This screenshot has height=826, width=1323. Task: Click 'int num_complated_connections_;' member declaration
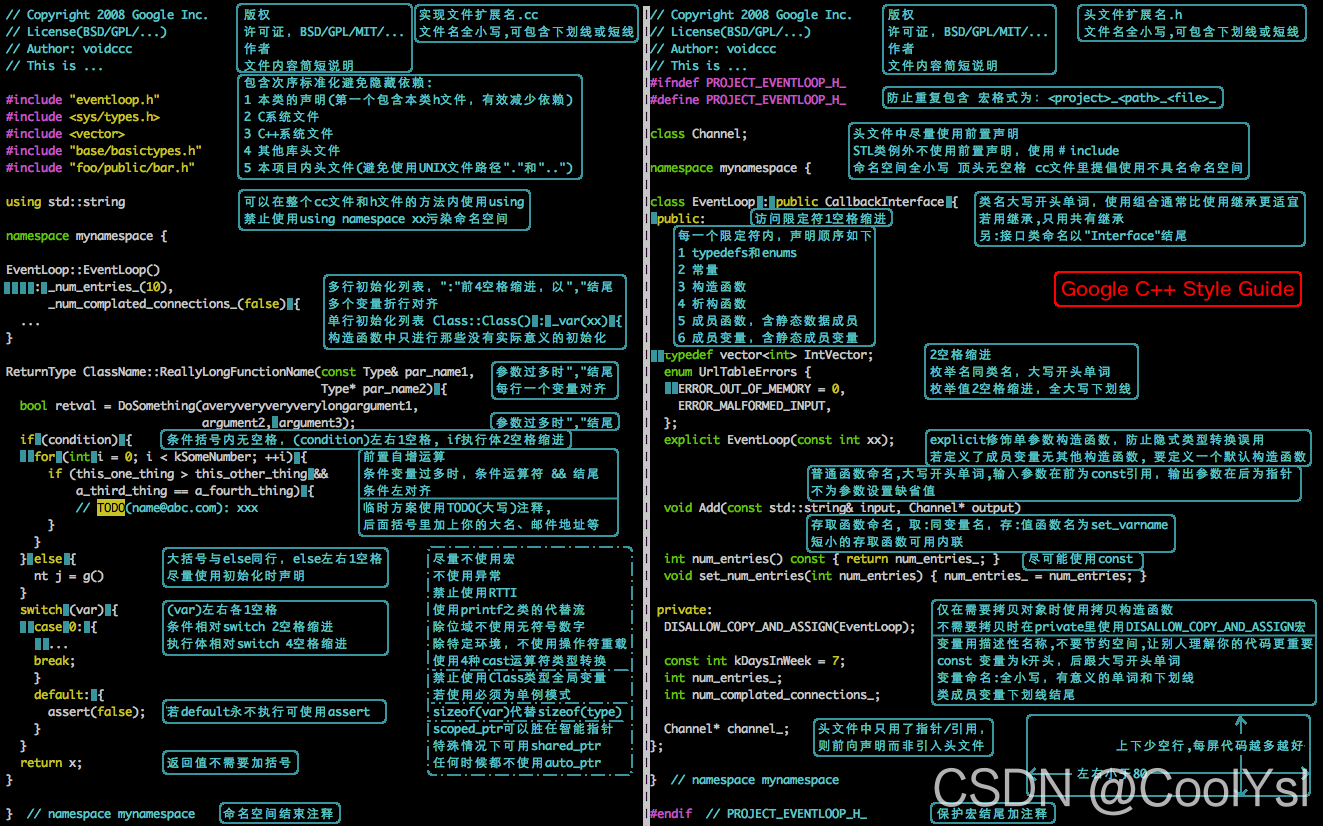click(x=772, y=695)
